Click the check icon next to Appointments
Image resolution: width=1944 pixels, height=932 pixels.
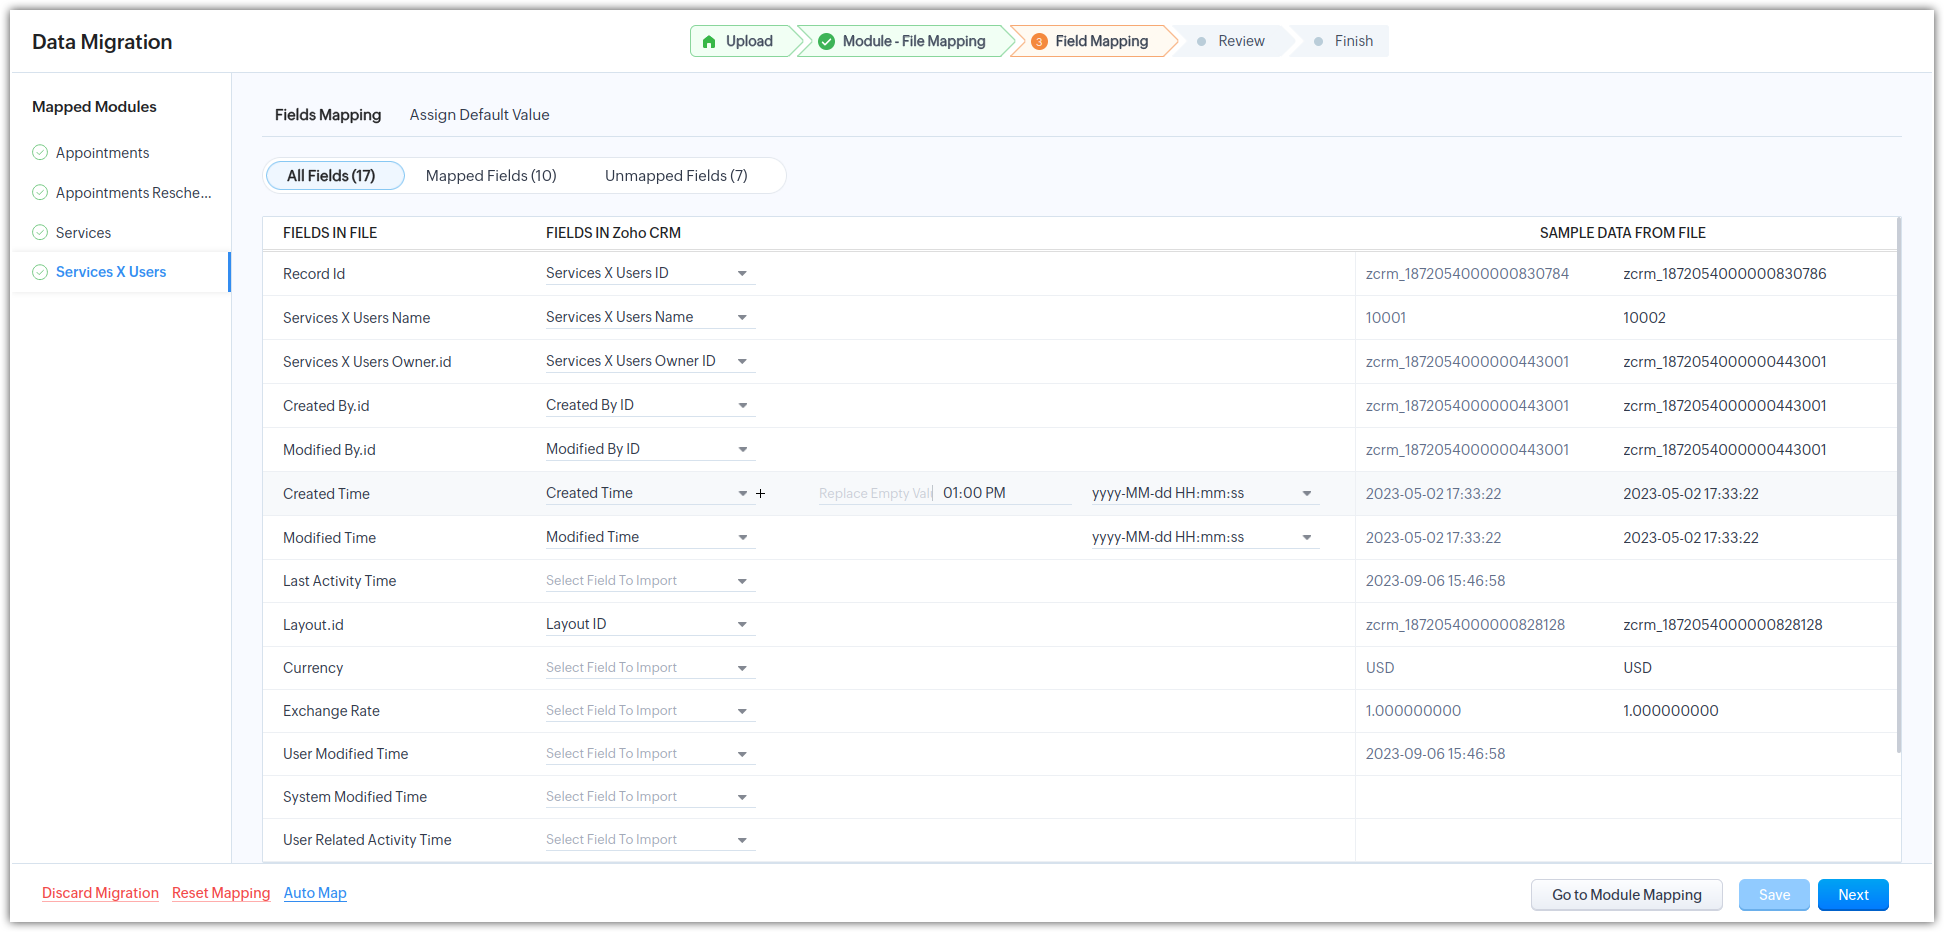pos(40,153)
